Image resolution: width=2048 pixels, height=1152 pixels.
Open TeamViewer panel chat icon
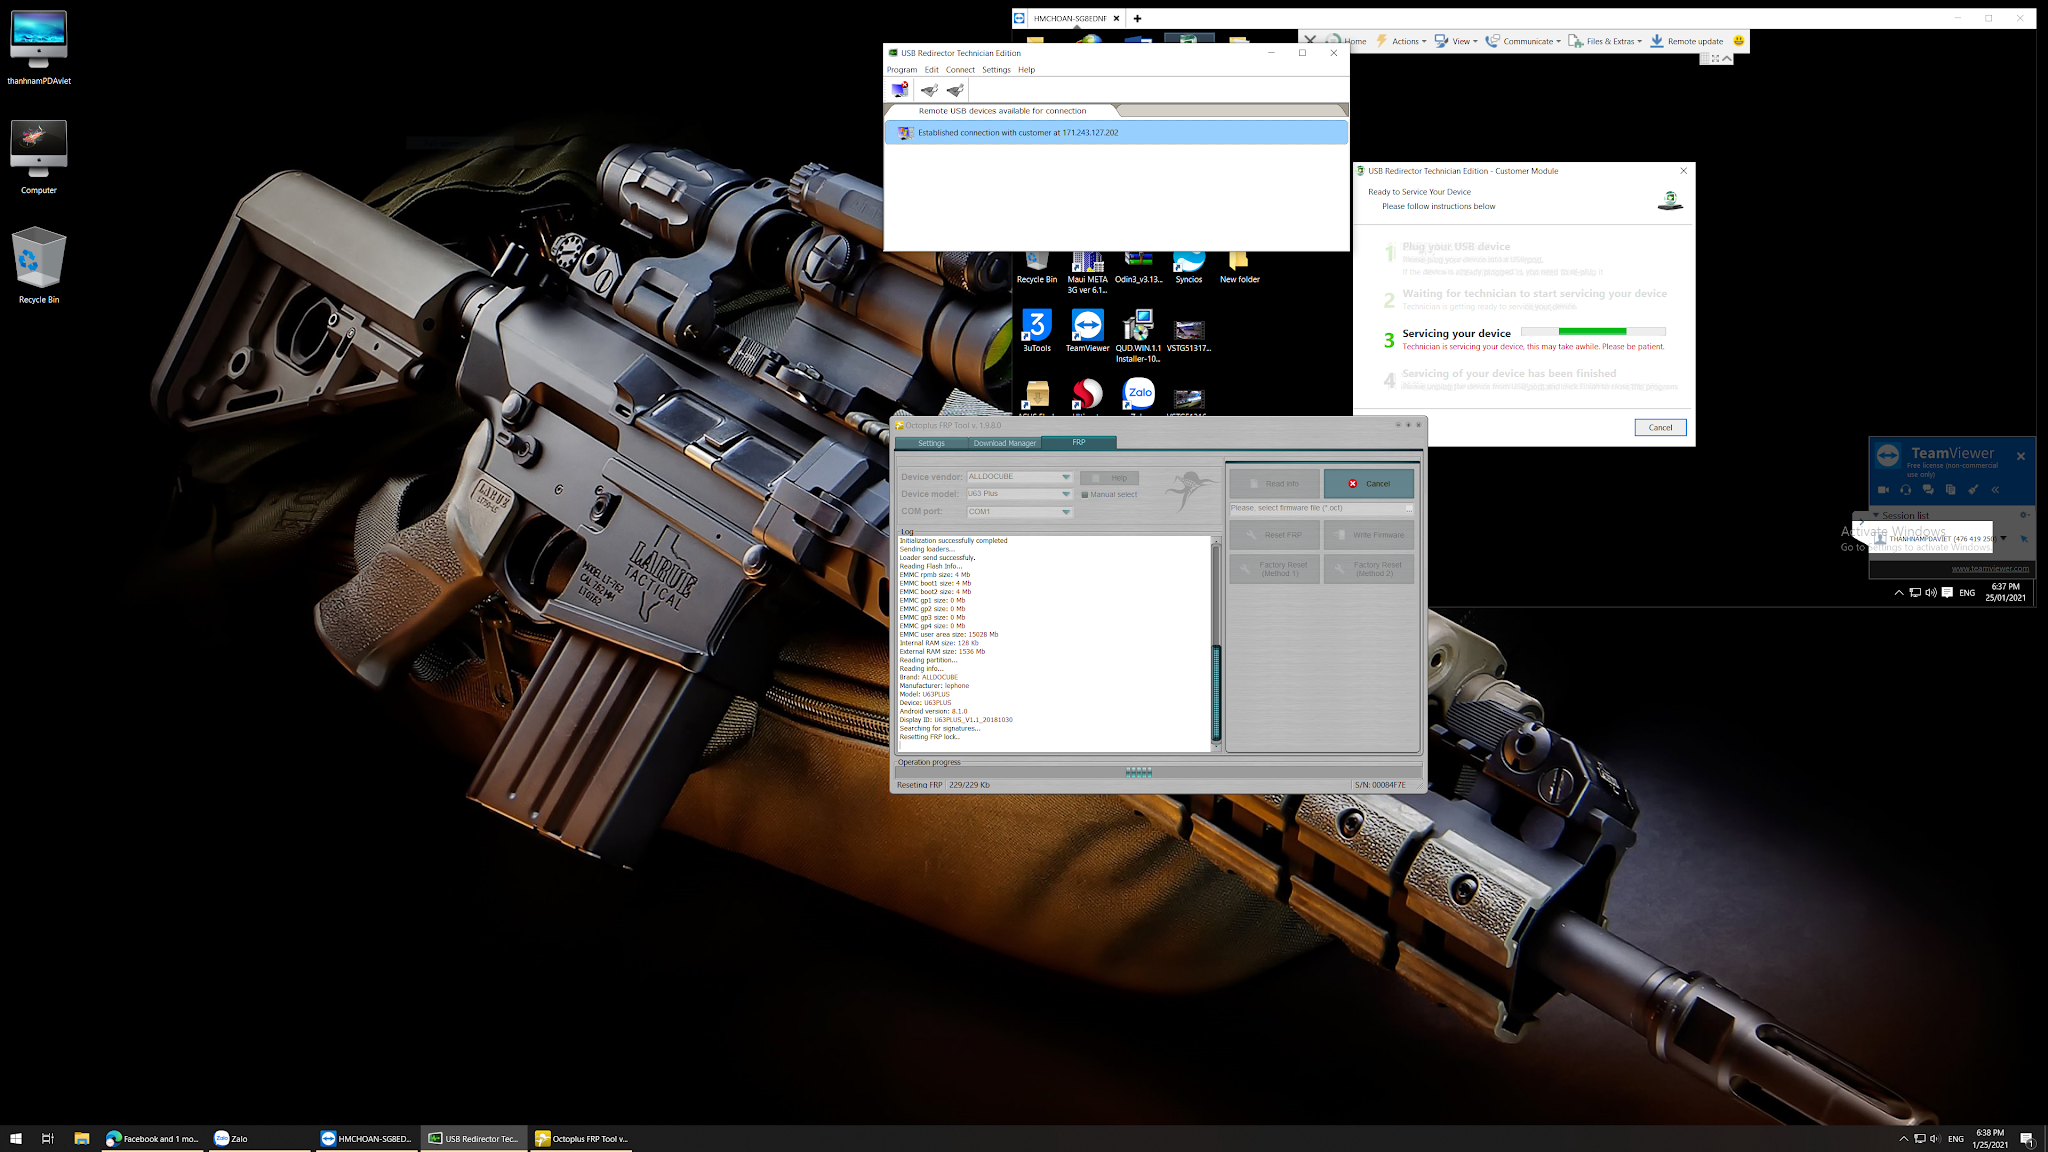tap(1928, 490)
